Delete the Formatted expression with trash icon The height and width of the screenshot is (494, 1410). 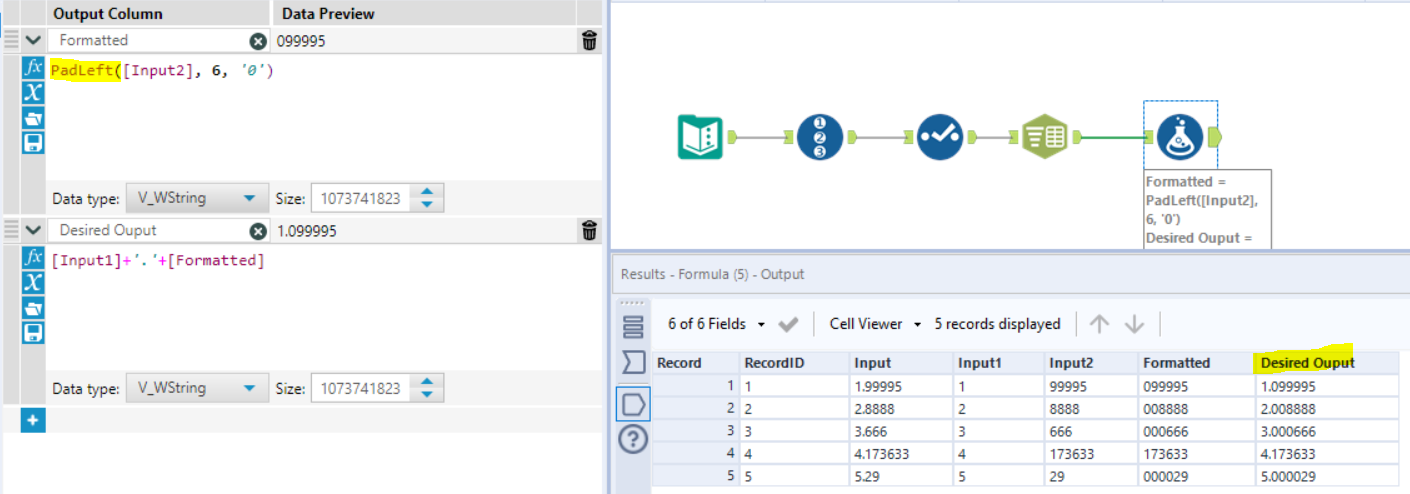[590, 40]
